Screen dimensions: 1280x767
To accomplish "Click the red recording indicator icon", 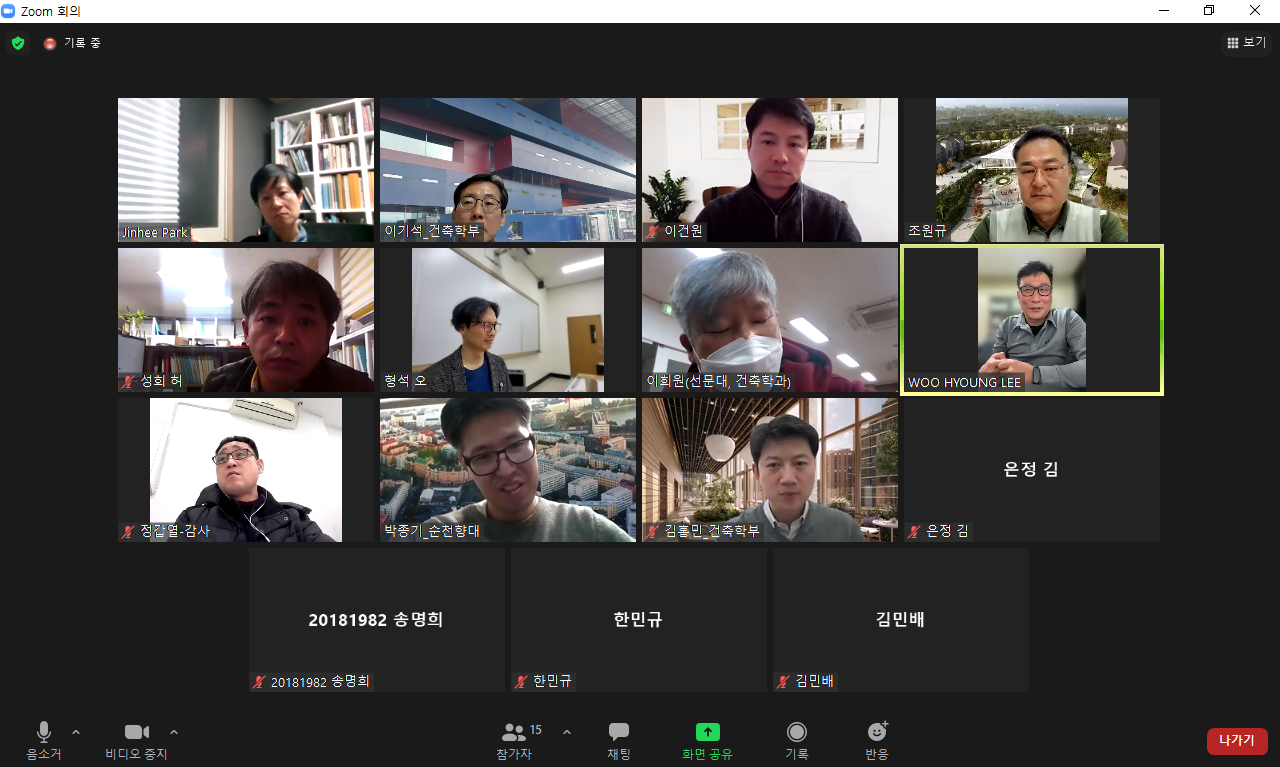I will click(x=50, y=43).
